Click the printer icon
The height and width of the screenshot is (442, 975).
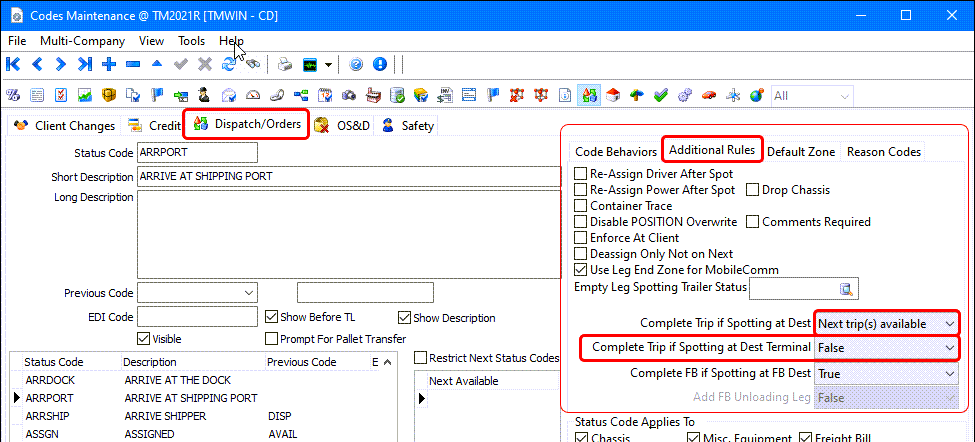[284, 65]
